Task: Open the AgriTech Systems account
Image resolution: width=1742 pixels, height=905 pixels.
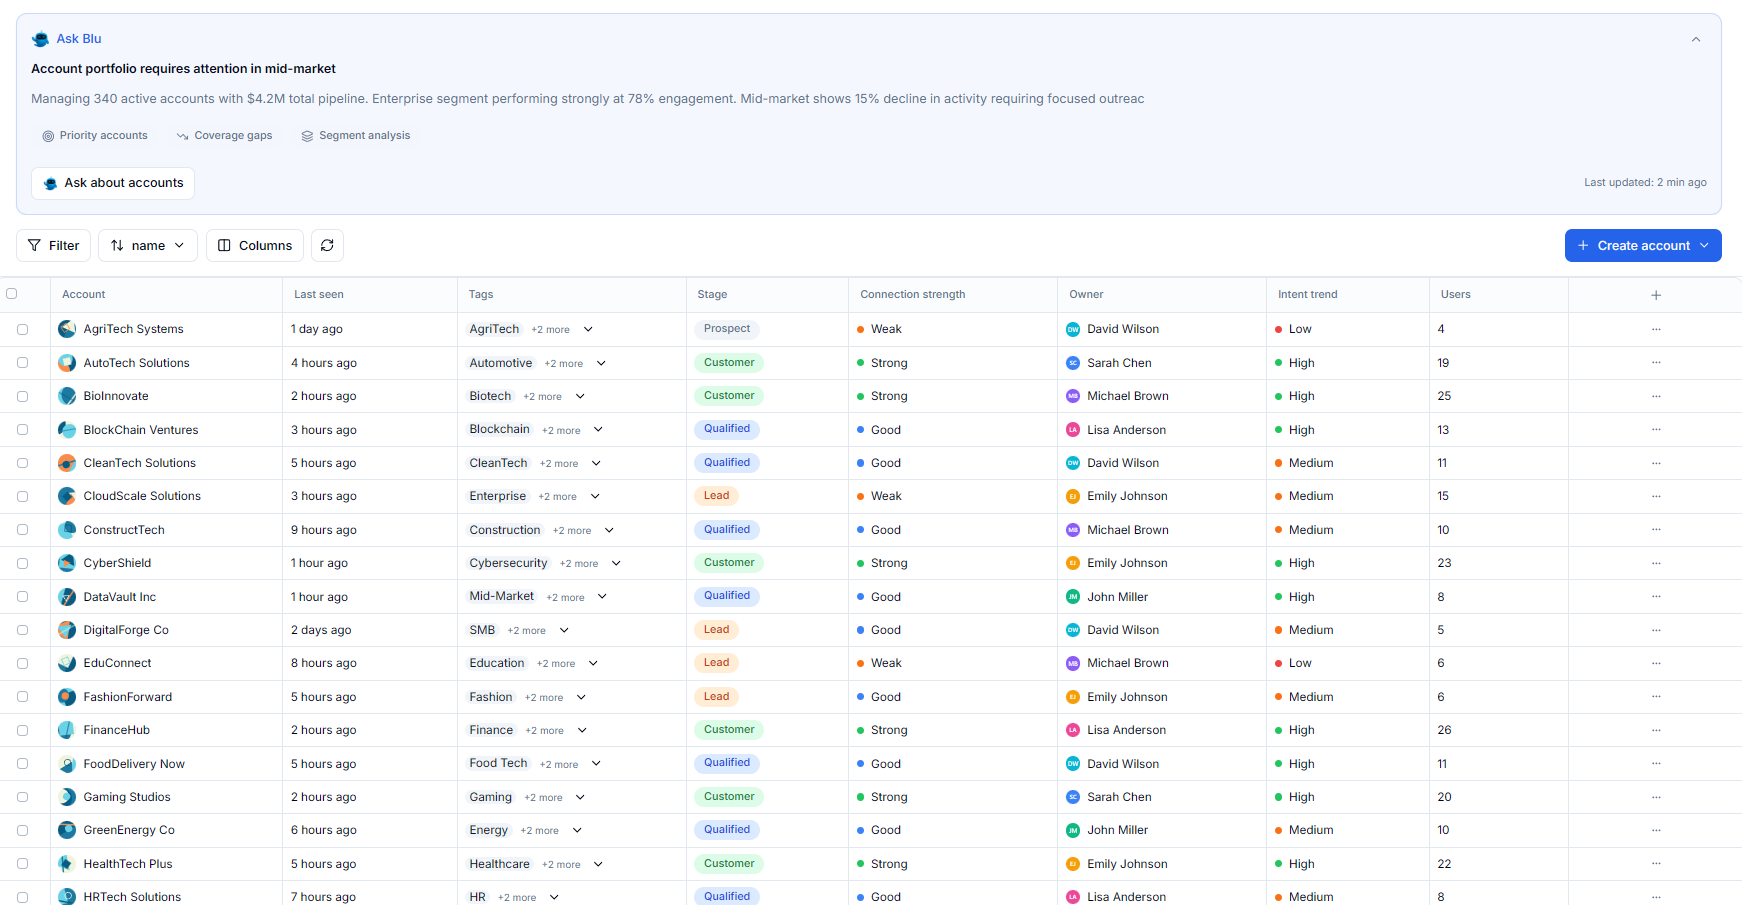Action: 133,328
